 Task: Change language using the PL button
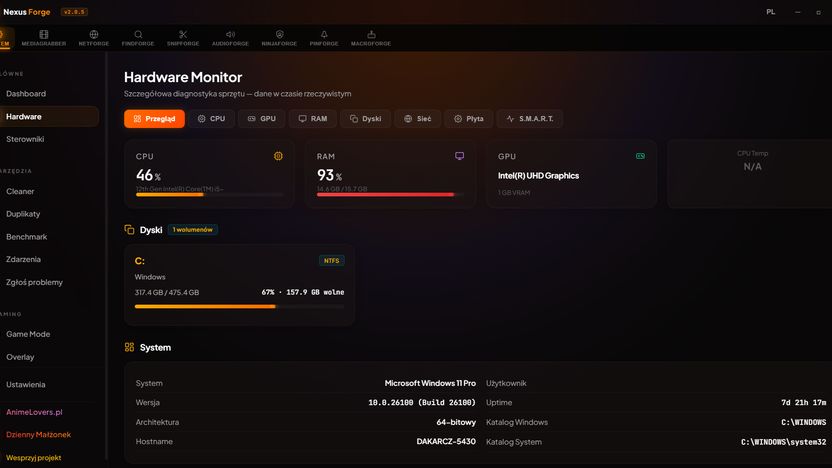770,12
